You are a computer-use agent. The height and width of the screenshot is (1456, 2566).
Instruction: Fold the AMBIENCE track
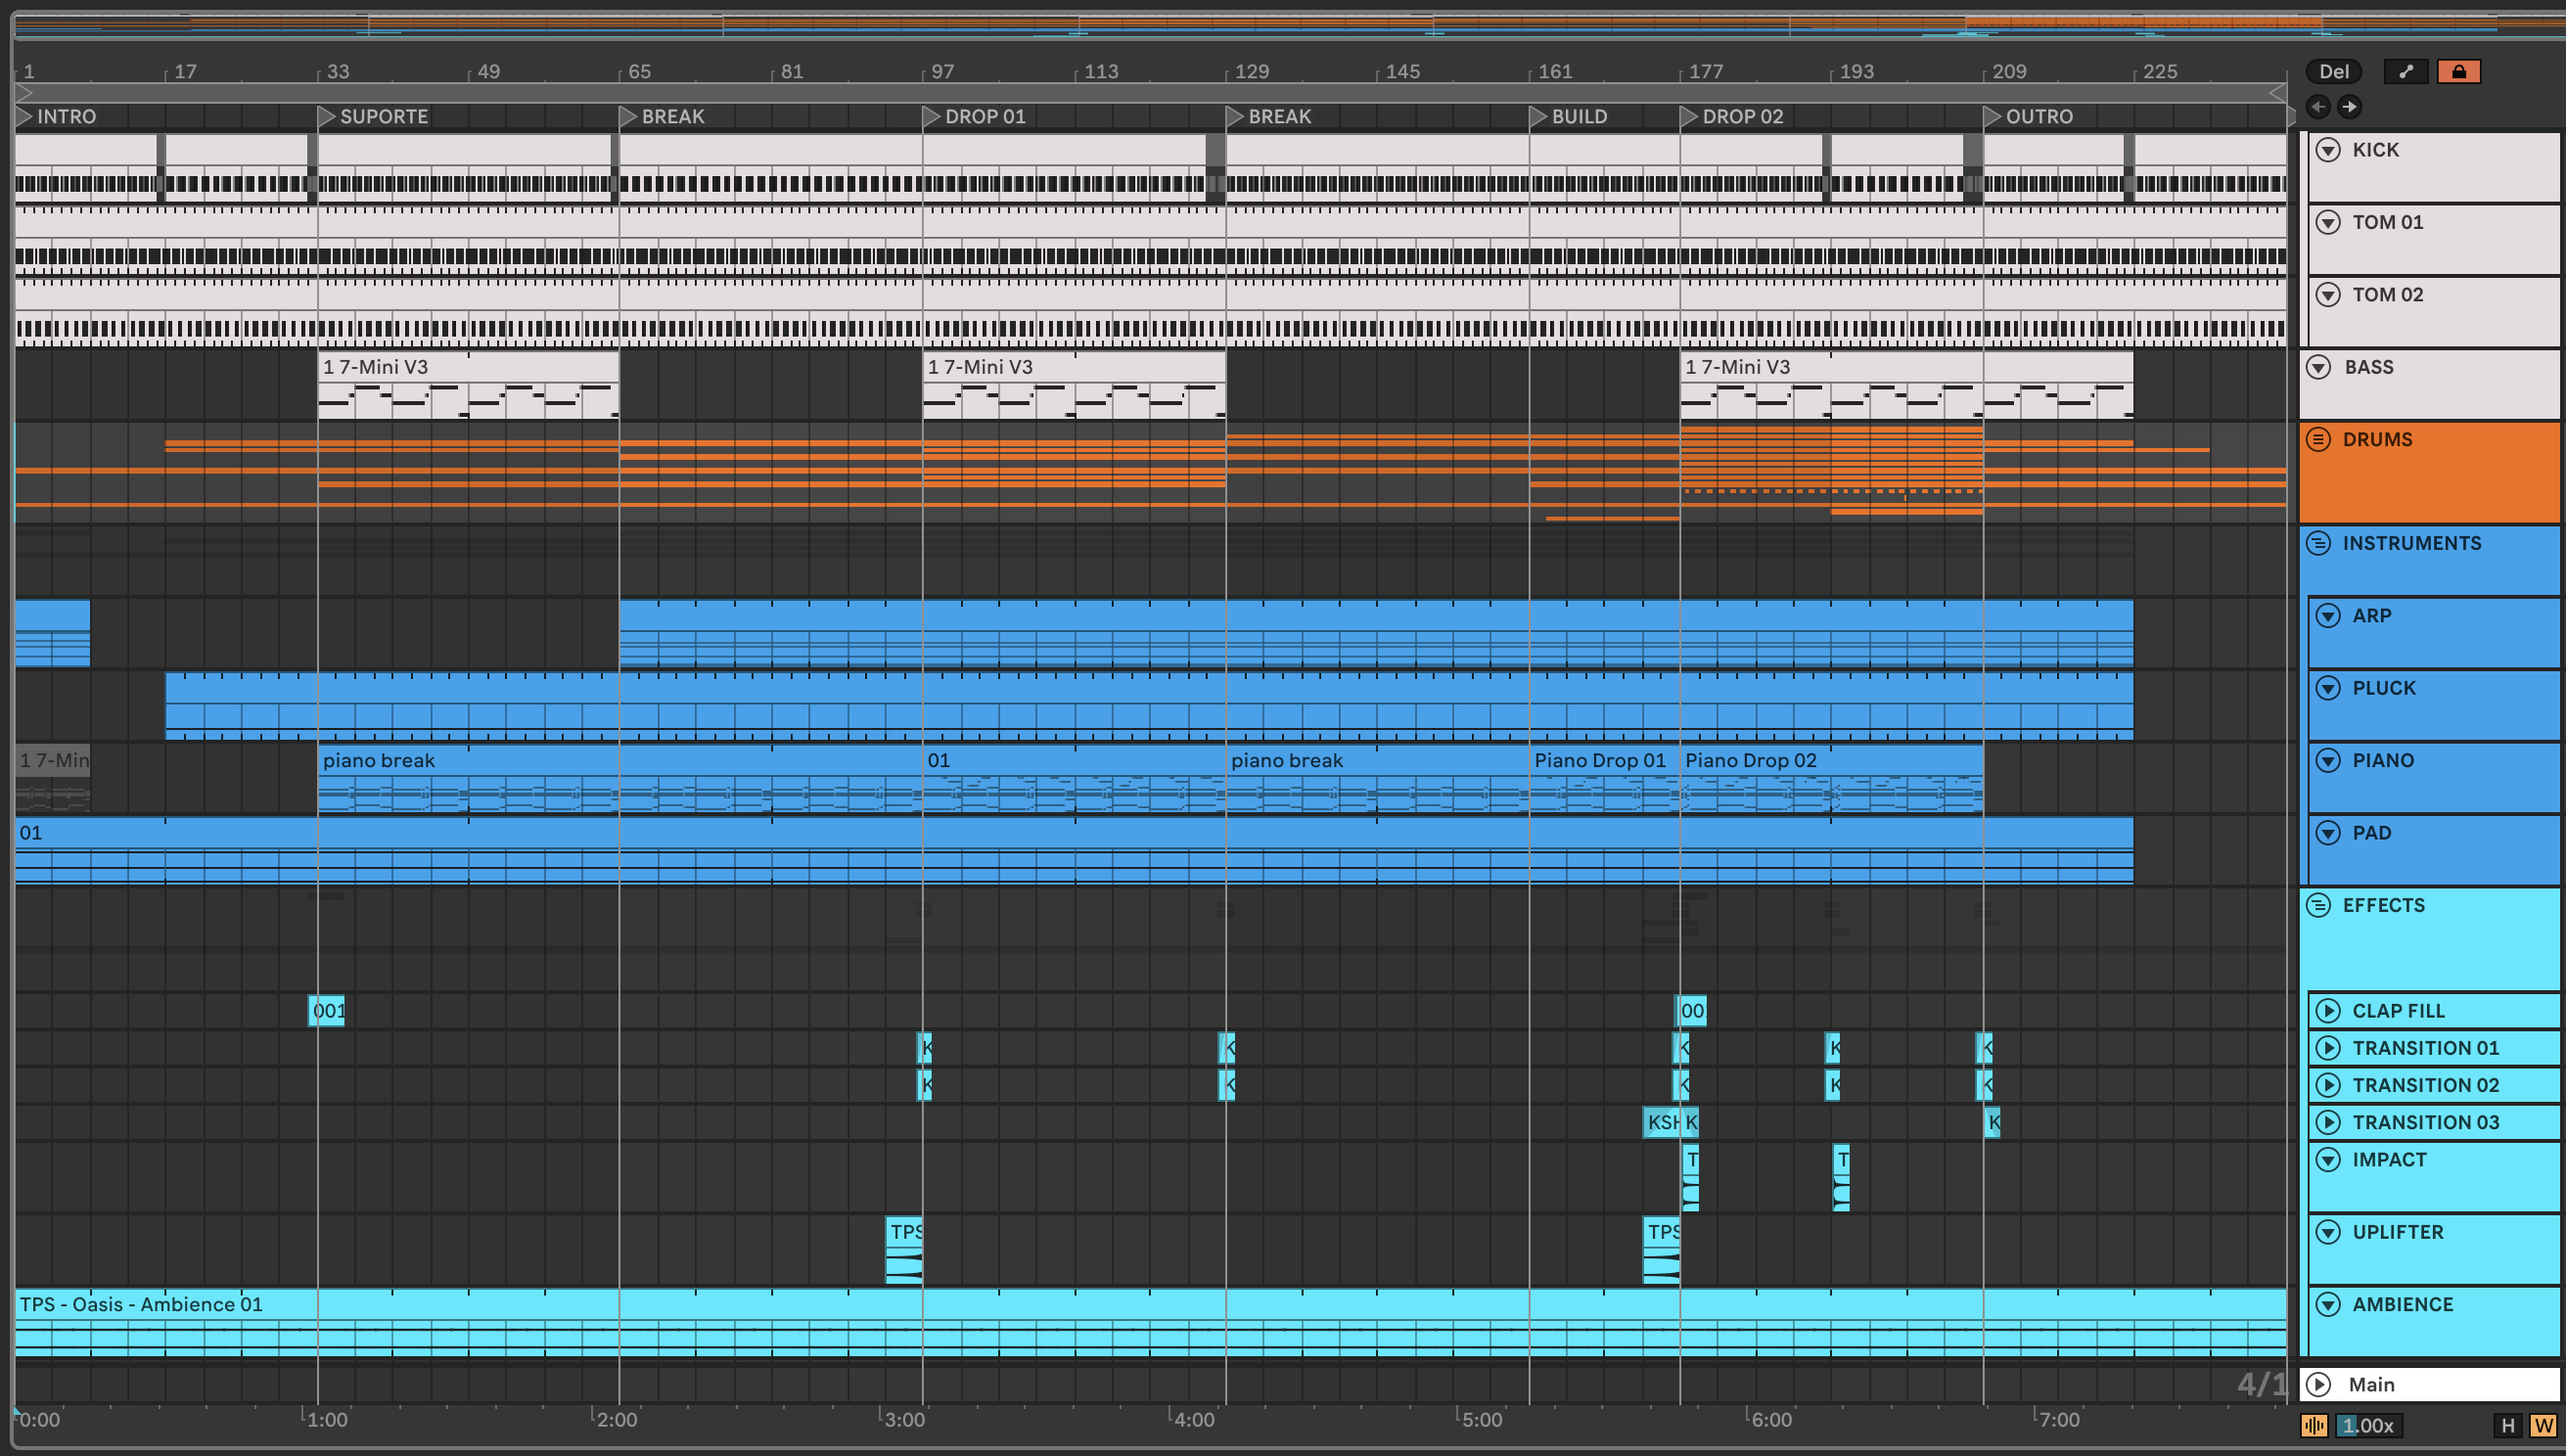pos(2328,1305)
